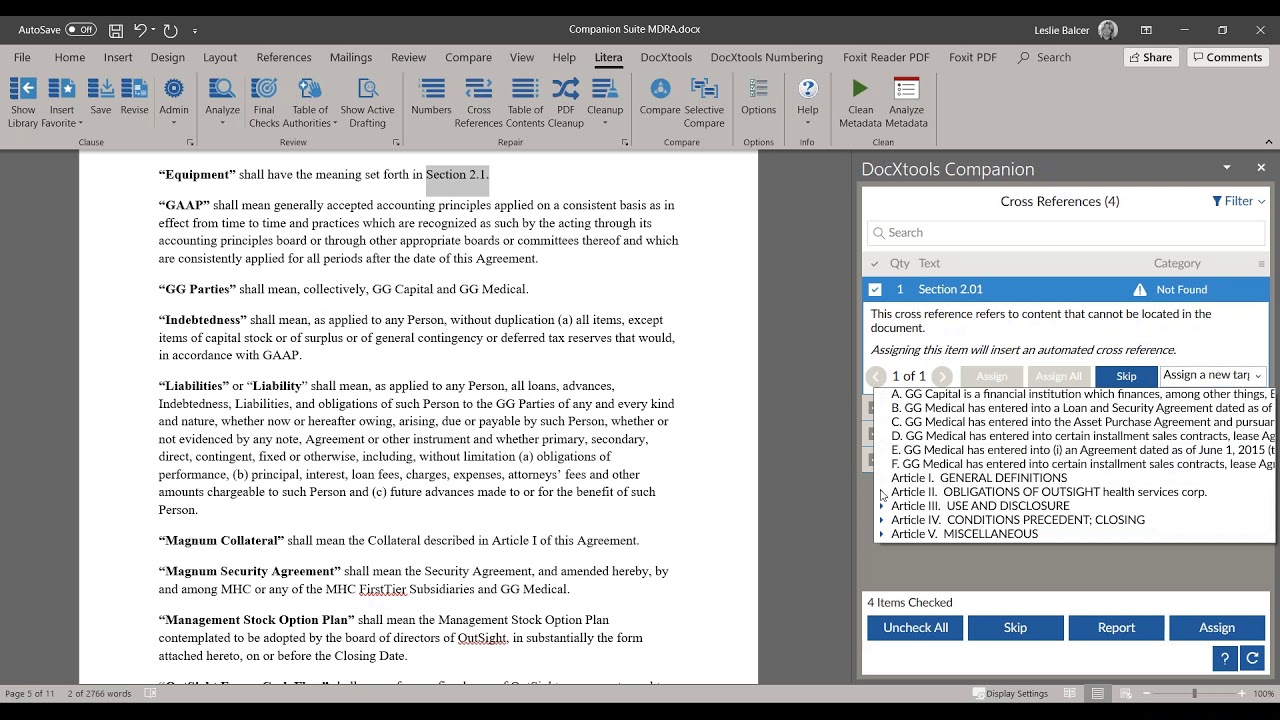Uncheck the Section 2.01 checkbox

pos(875,289)
